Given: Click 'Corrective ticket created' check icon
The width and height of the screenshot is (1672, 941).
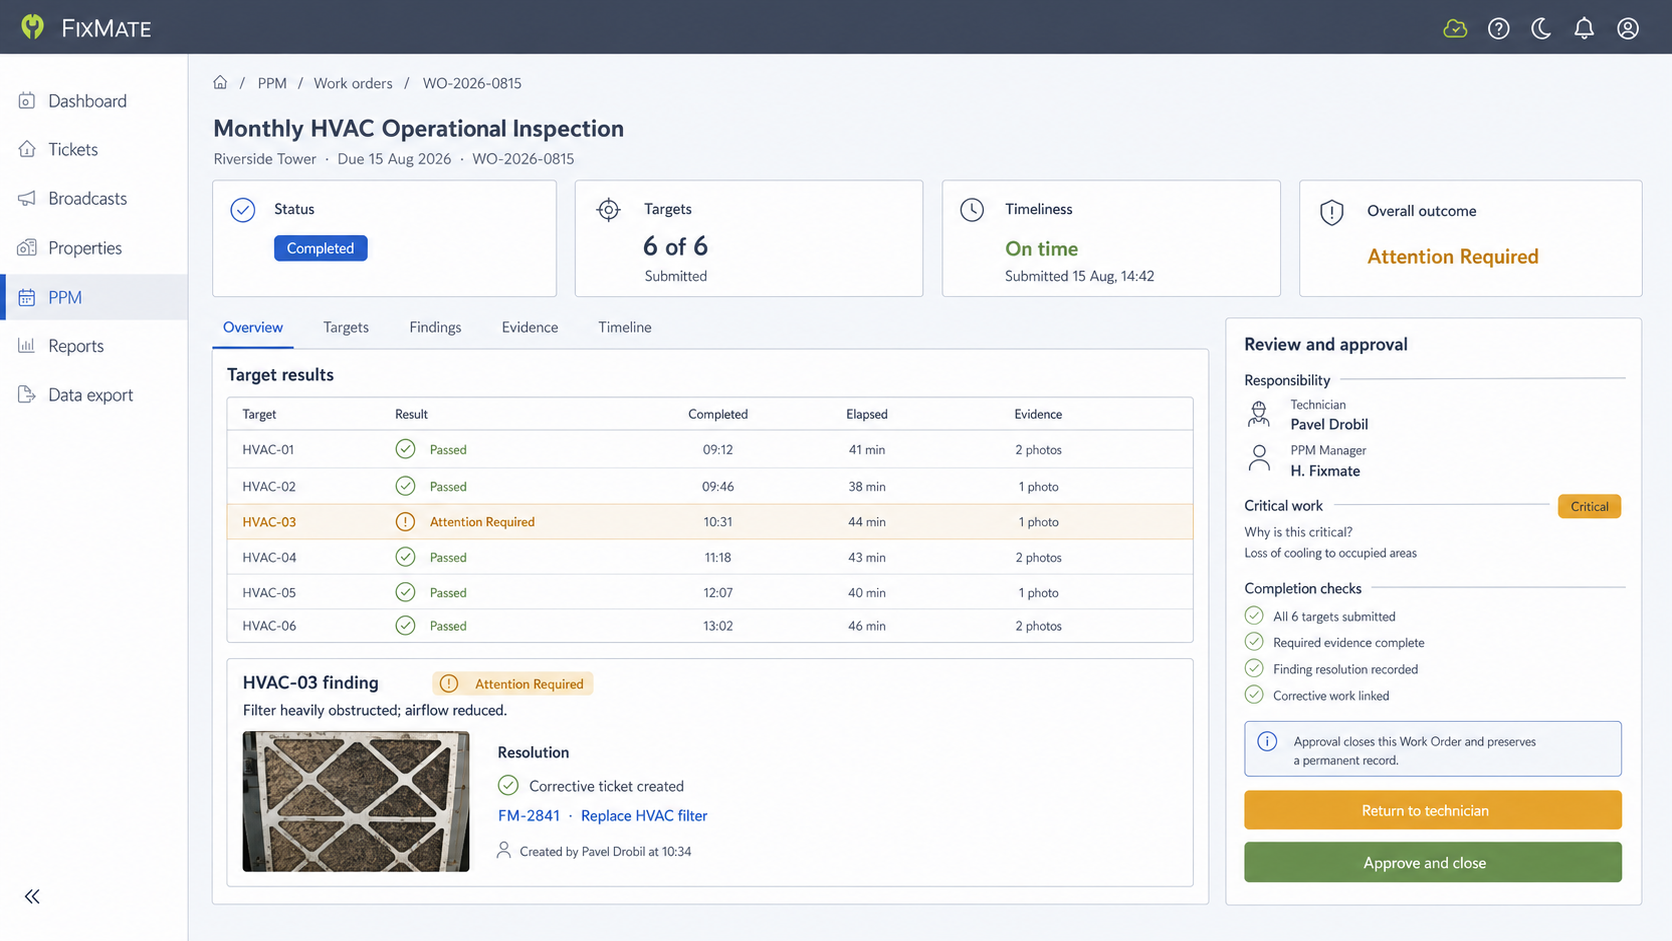Looking at the screenshot, I should 508,785.
